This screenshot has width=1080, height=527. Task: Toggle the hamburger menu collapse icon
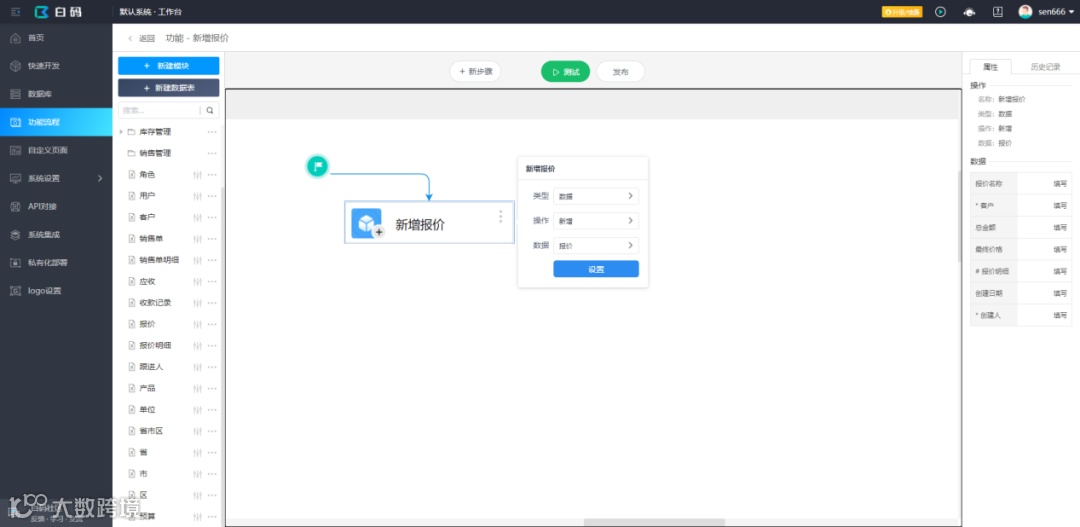pos(15,12)
